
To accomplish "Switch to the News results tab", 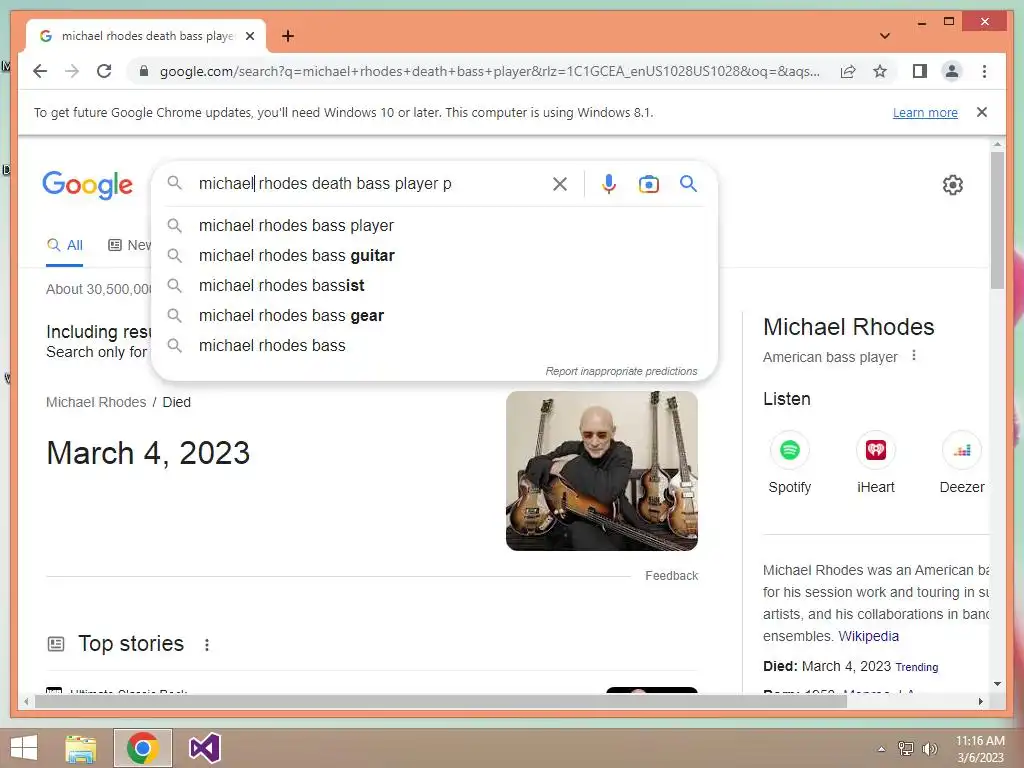I will (129, 246).
